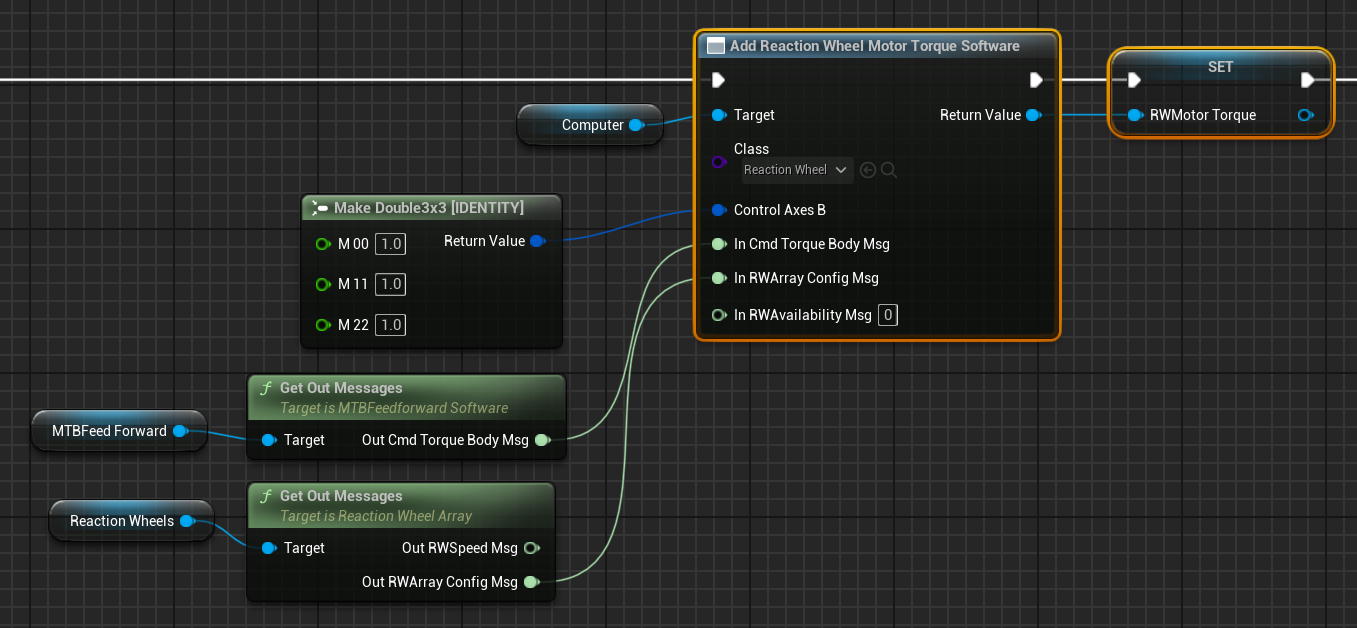Click the Class use-selected arrow icon
The width and height of the screenshot is (1357, 628).
(x=868, y=170)
